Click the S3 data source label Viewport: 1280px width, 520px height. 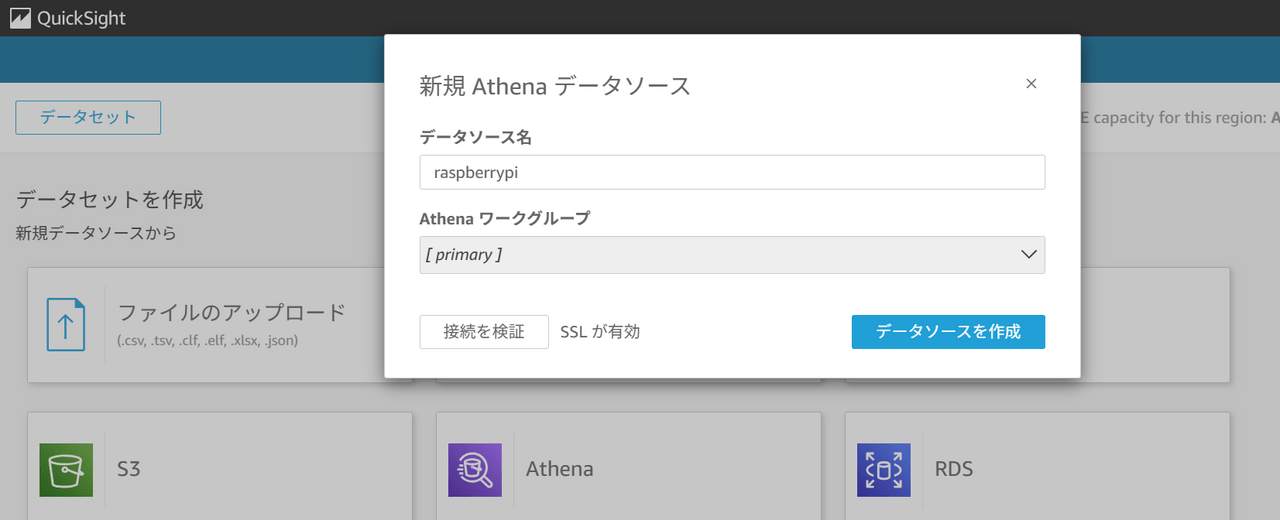tap(129, 468)
